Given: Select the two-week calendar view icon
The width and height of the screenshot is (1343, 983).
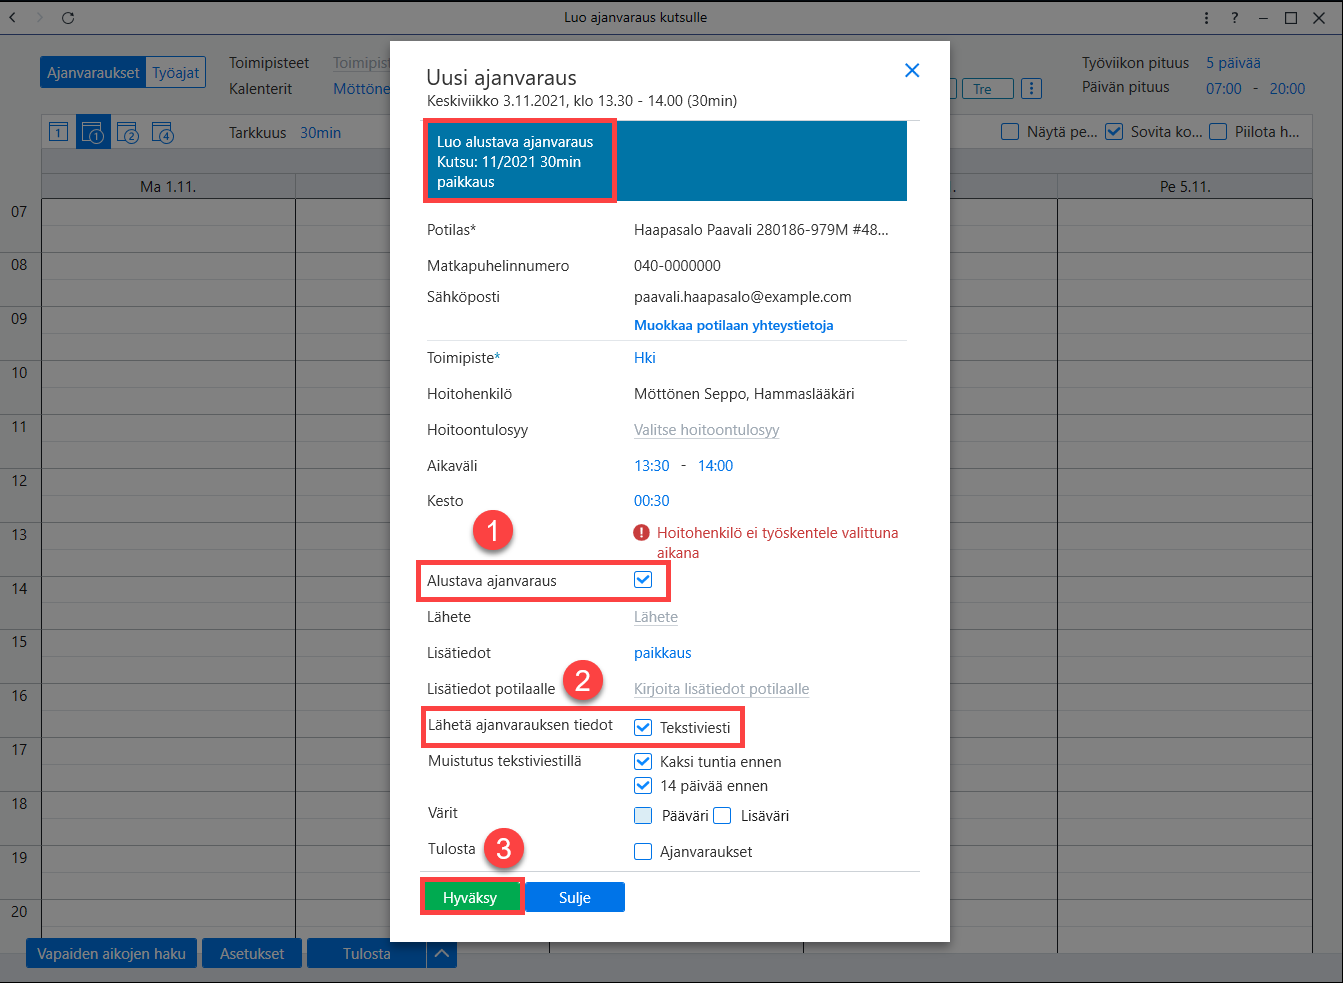Looking at the screenshot, I should coord(127,132).
